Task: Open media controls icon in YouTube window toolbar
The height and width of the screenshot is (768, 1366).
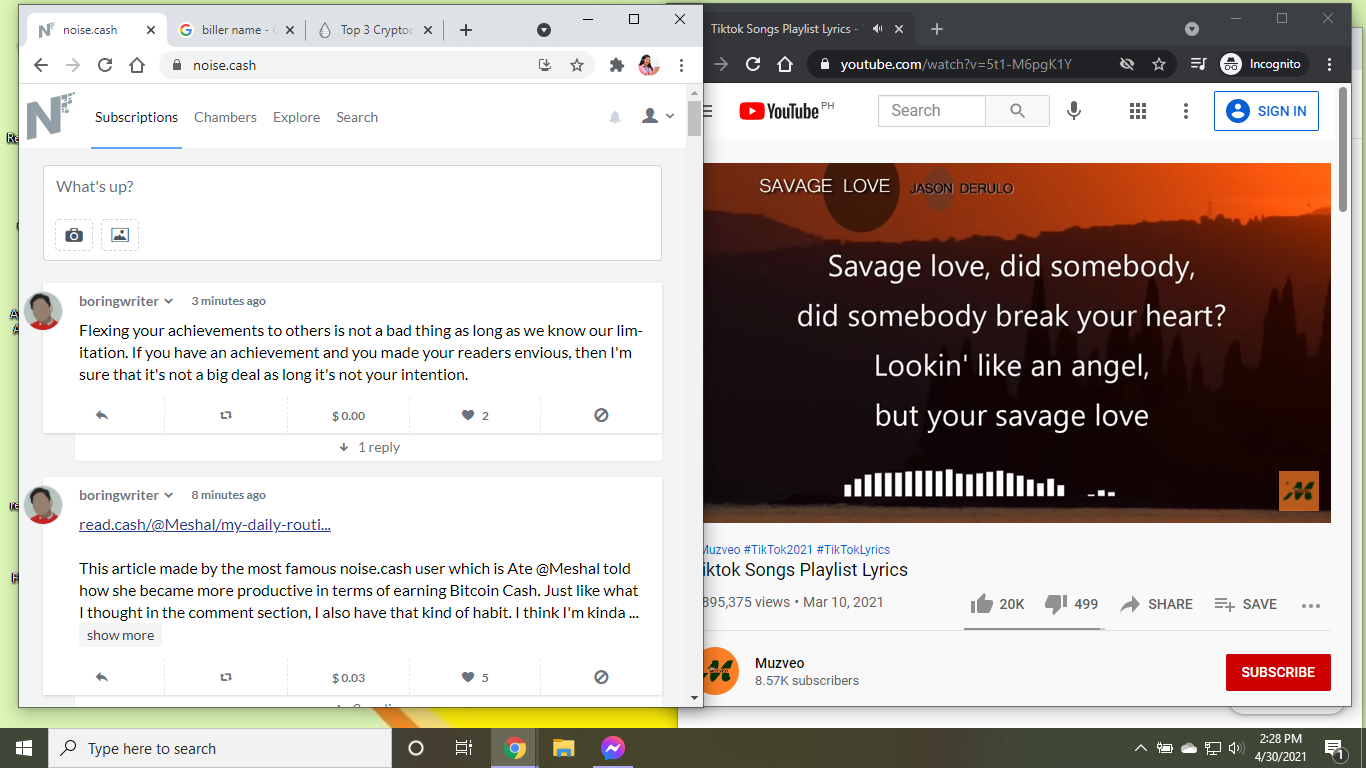Action: (1199, 64)
